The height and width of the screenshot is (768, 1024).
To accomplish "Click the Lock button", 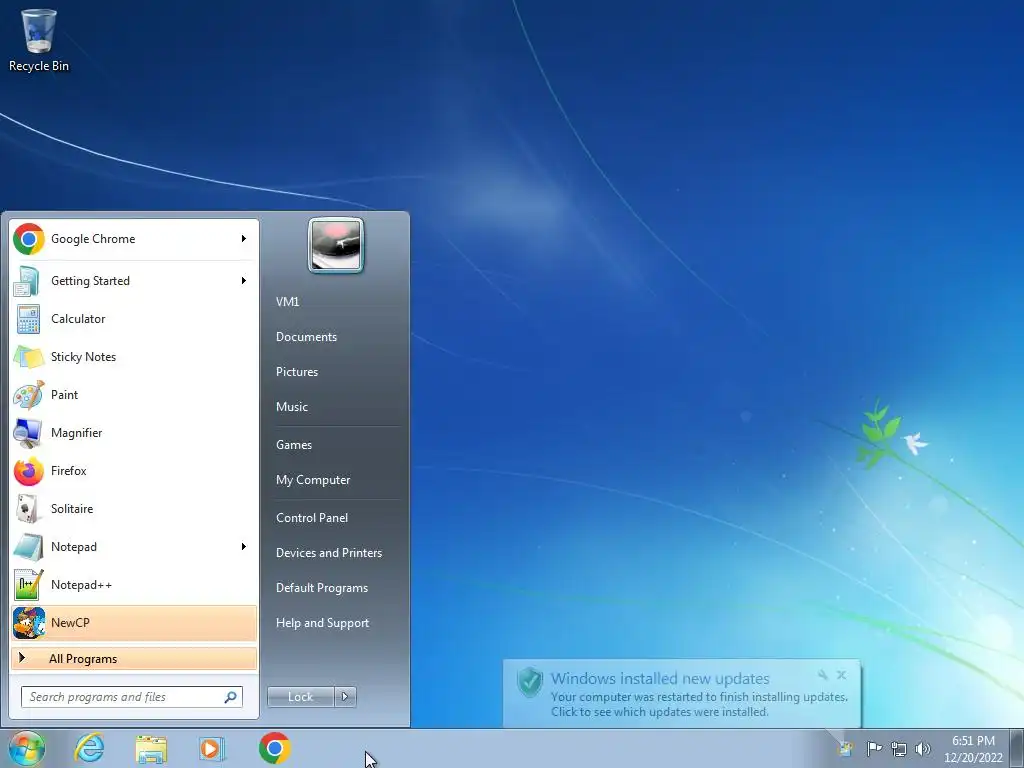I will pos(301,697).
